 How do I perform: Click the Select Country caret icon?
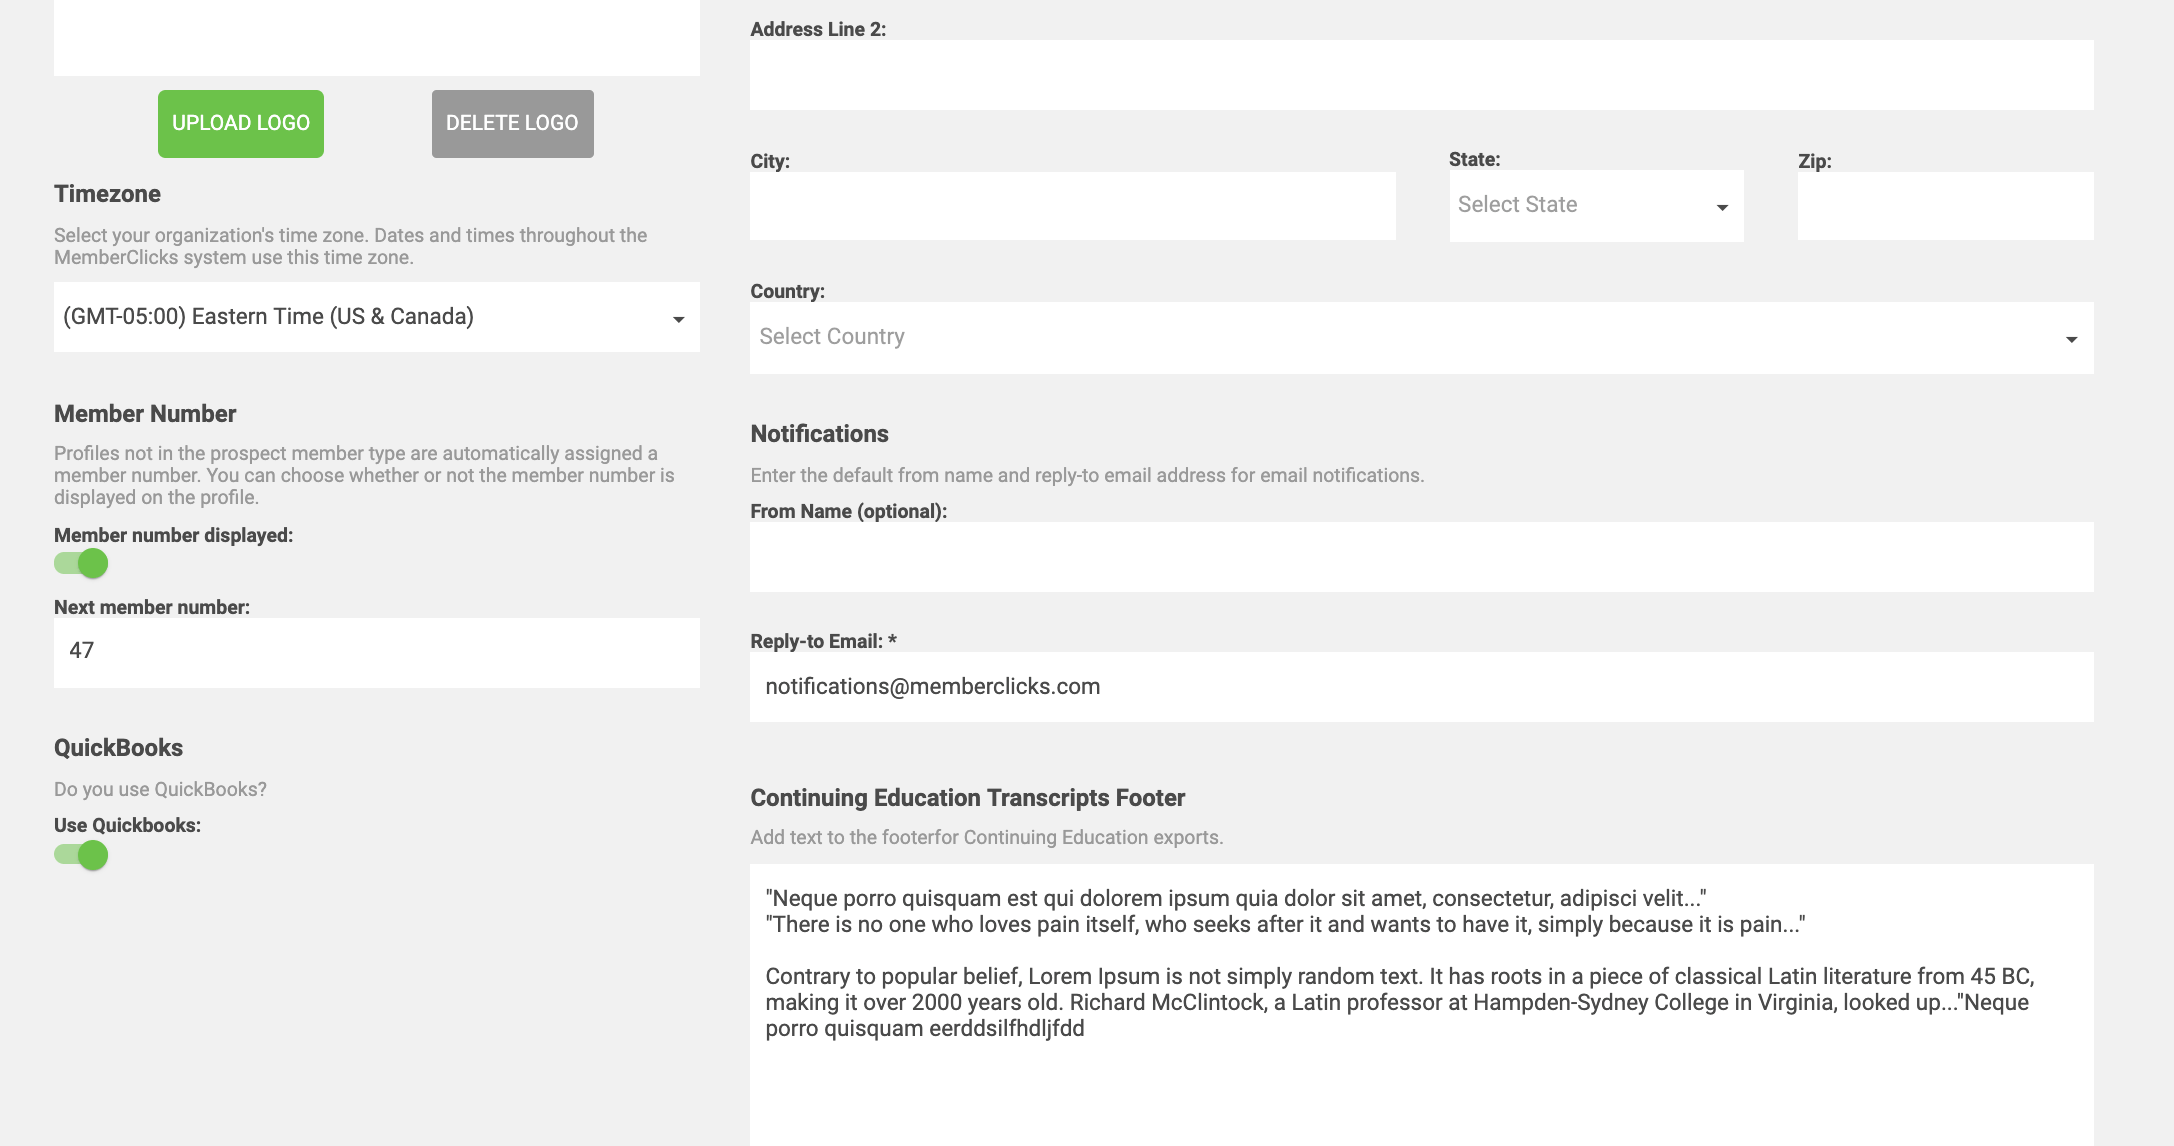2071,339
